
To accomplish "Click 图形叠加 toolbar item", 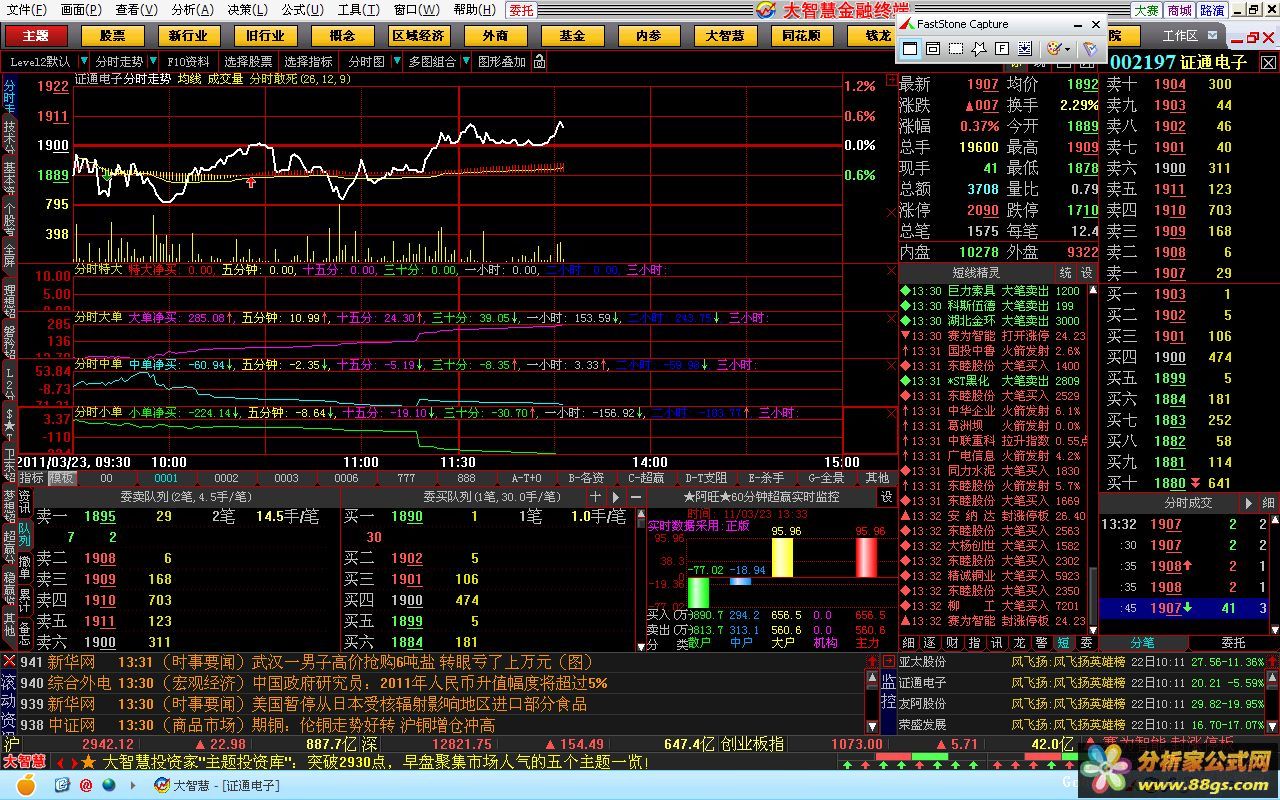I will pyautogui.click(x=502, y=62).
